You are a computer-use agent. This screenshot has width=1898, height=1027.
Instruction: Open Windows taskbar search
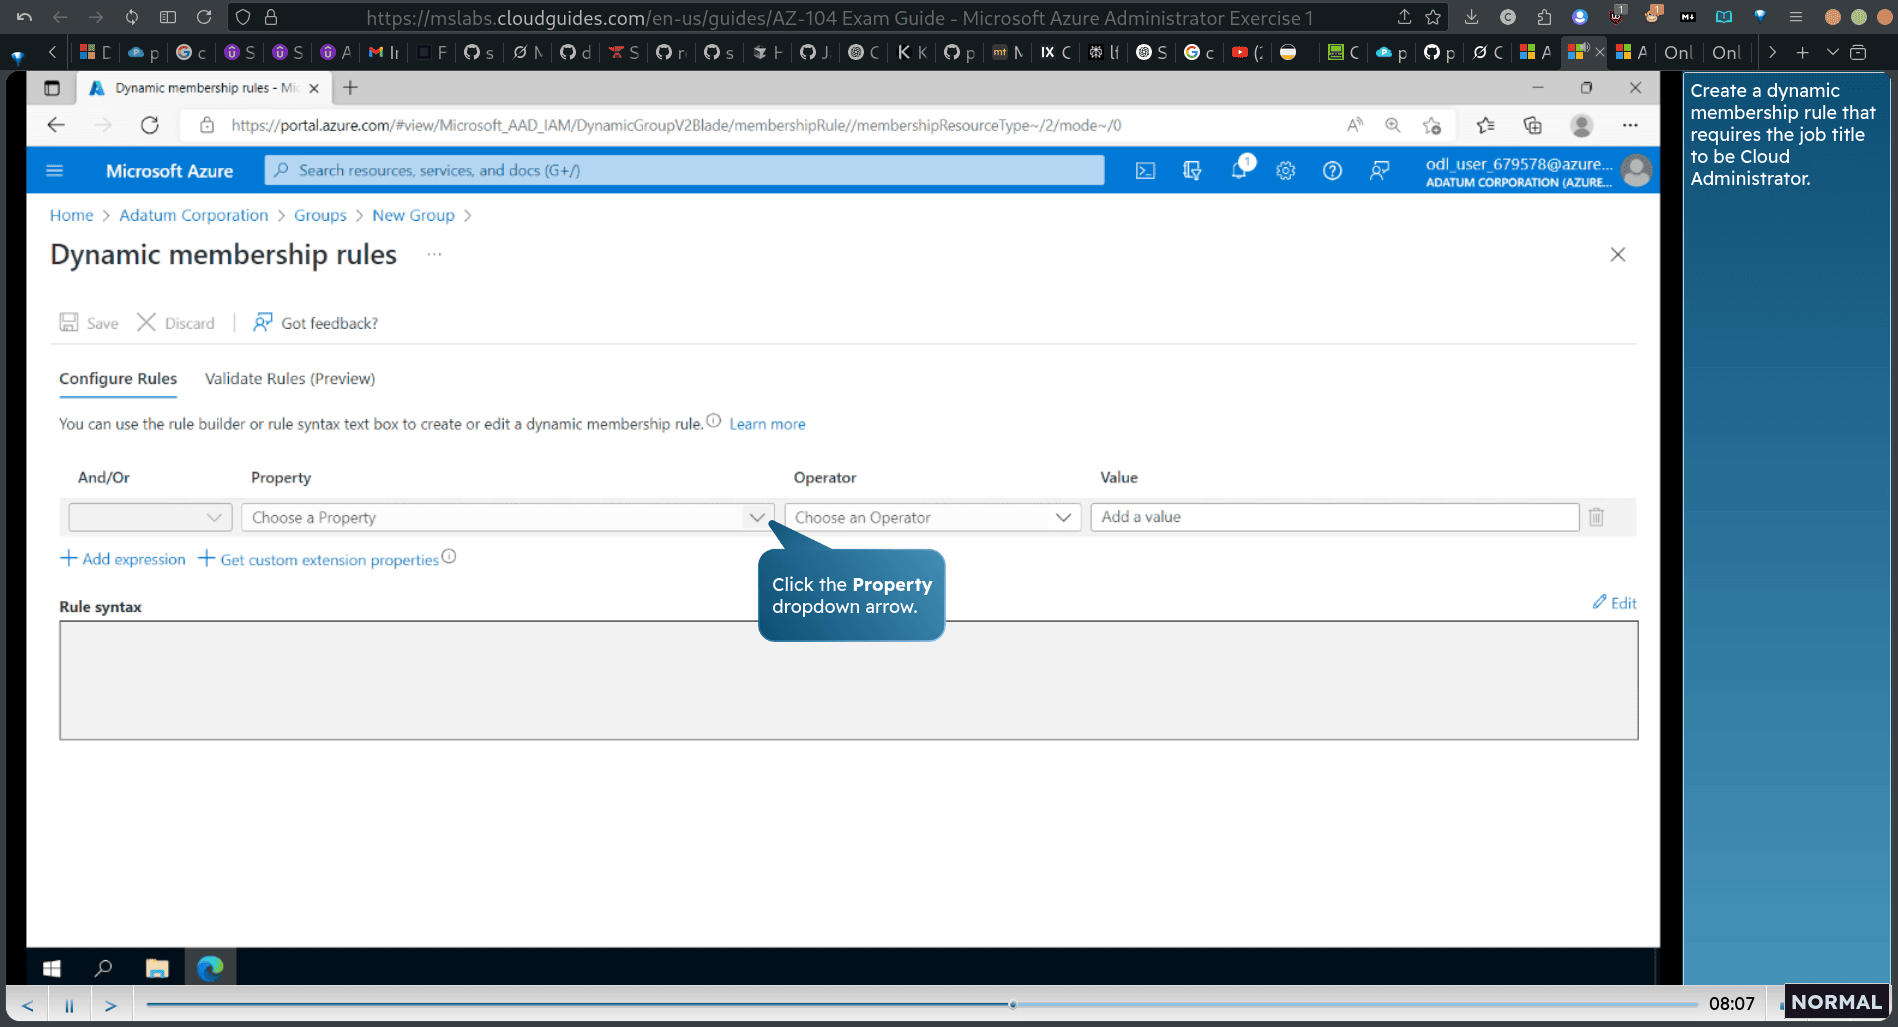[103, 968]
